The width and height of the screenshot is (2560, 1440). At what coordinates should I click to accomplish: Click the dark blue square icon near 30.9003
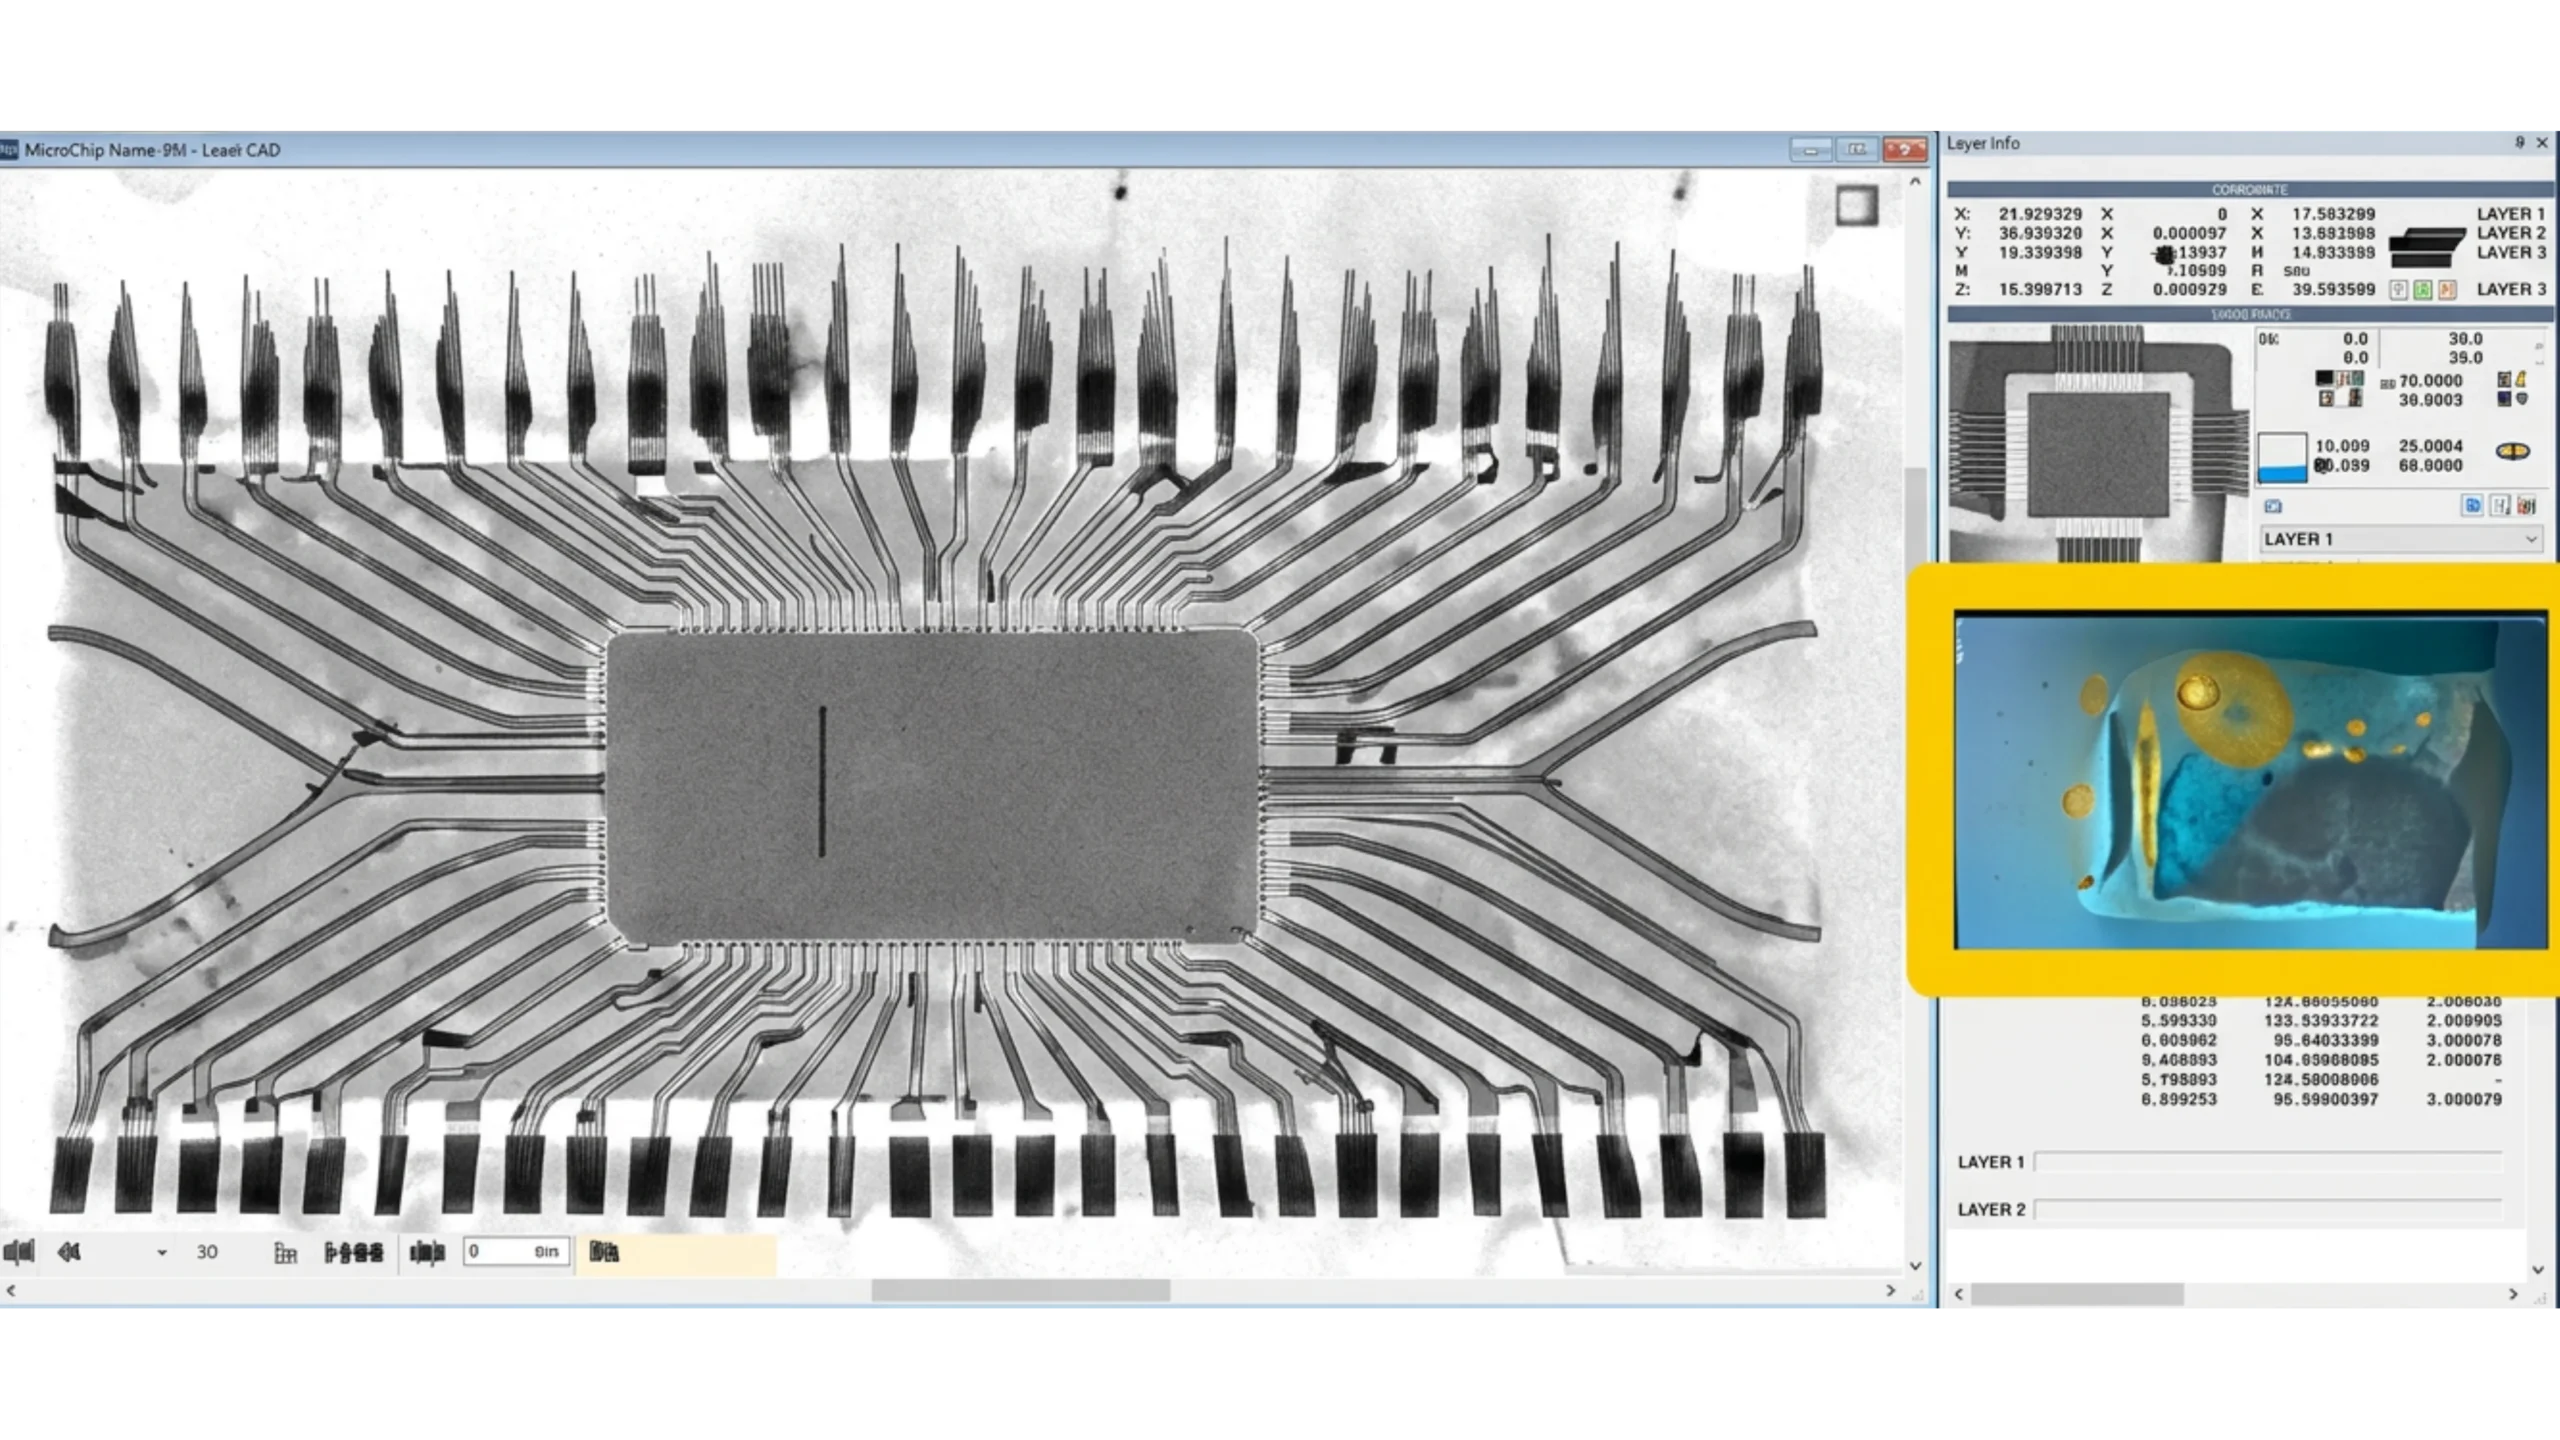point(2504,398)
